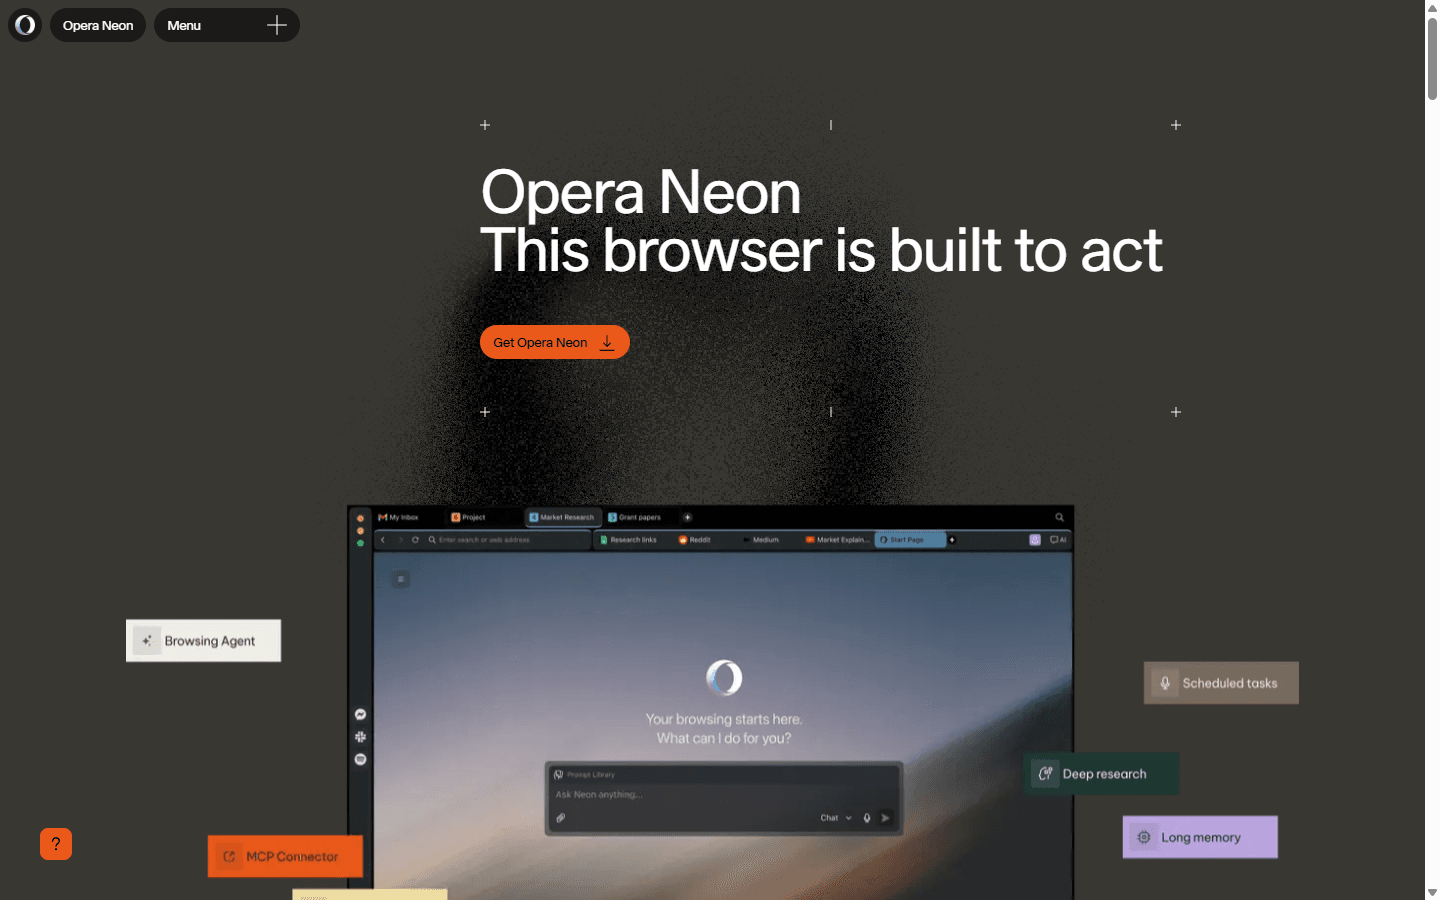Viewport: 1440px width, 900px height.
Task: Send the prompt with the arrow button
Action: 885,818
